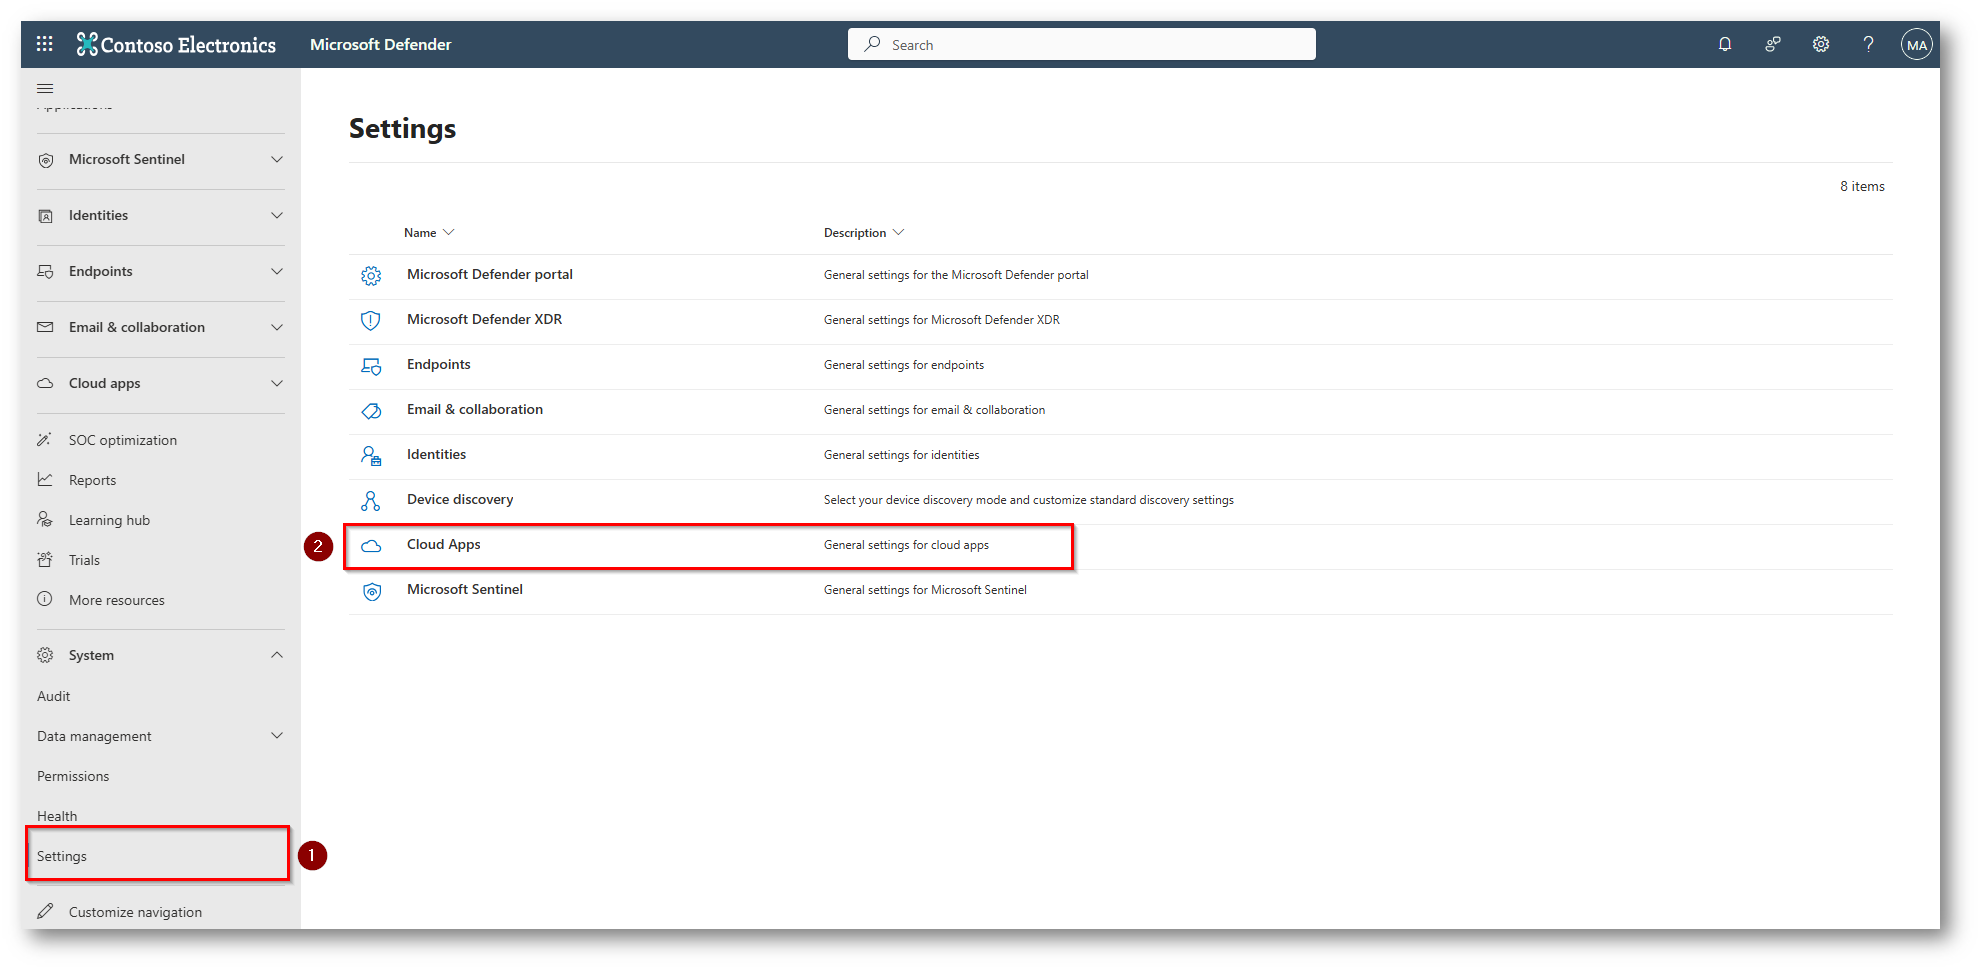Open Microsoft Sentinel settings in the list

point(464,589)
